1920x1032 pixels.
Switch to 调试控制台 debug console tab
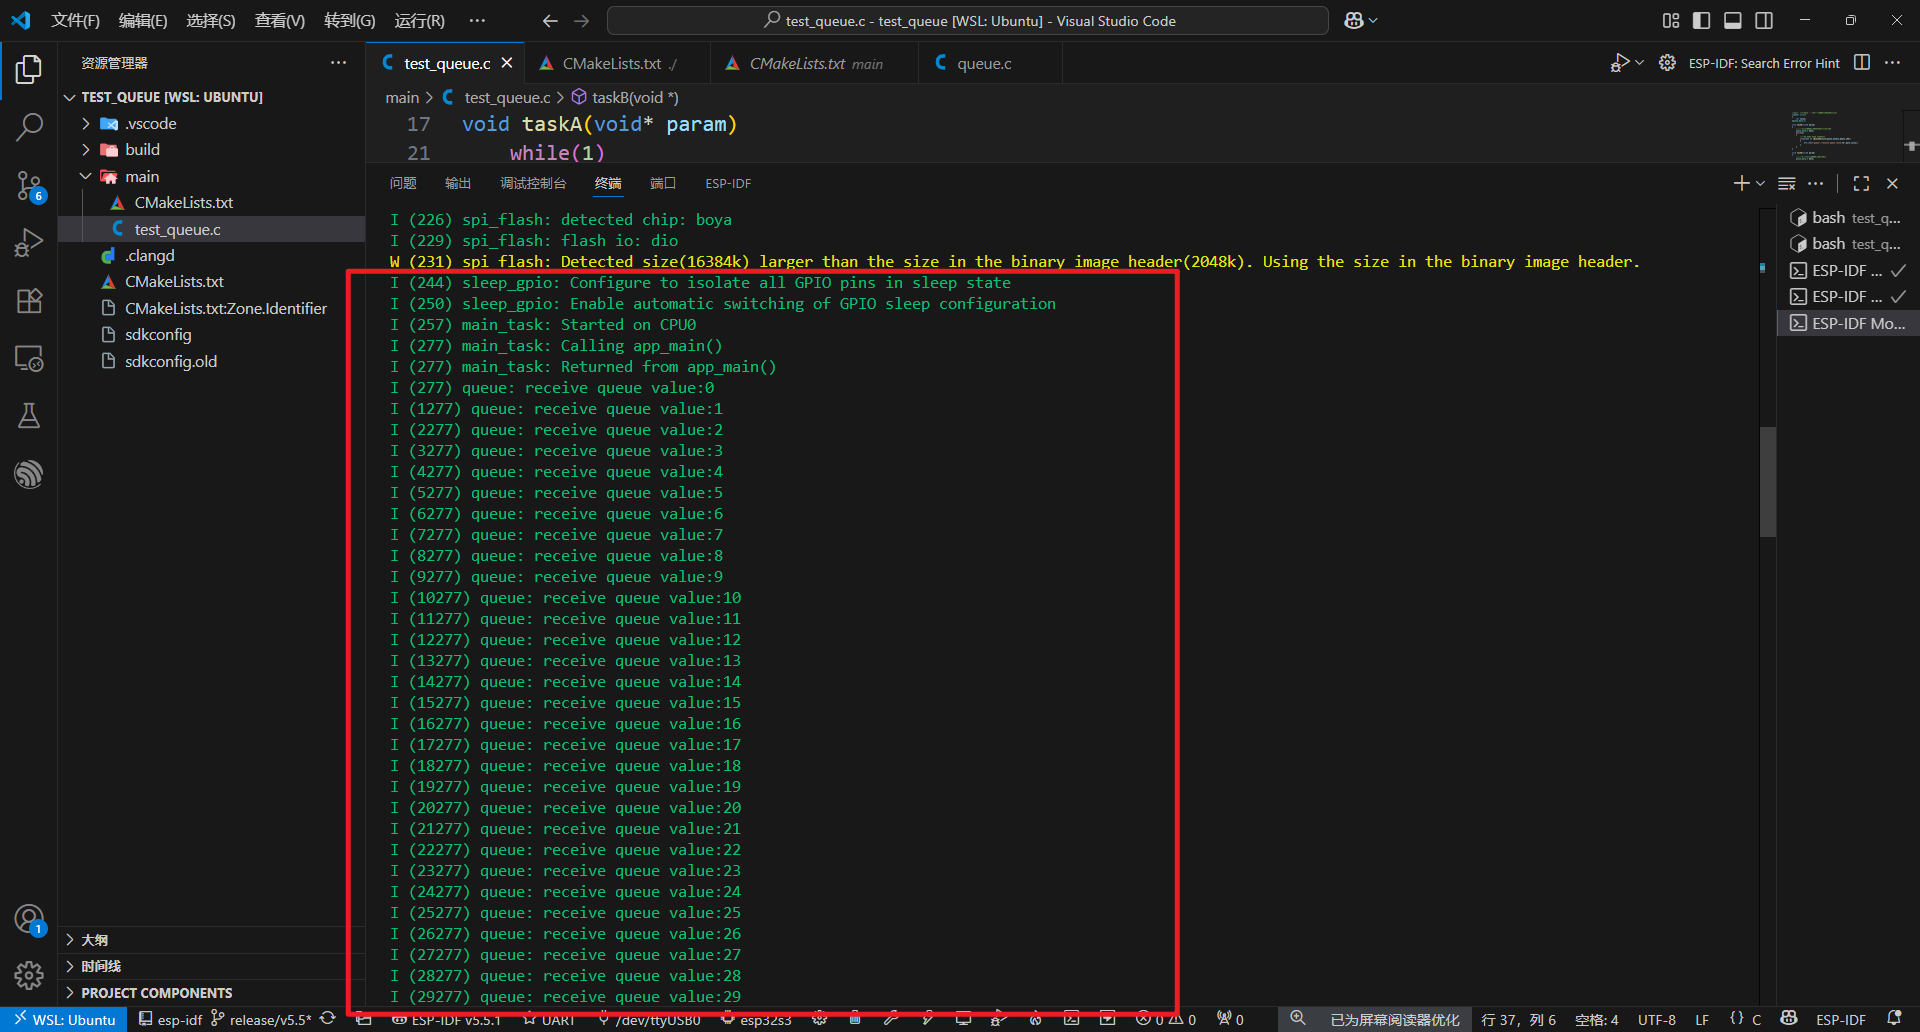click(x=533, y=183)
